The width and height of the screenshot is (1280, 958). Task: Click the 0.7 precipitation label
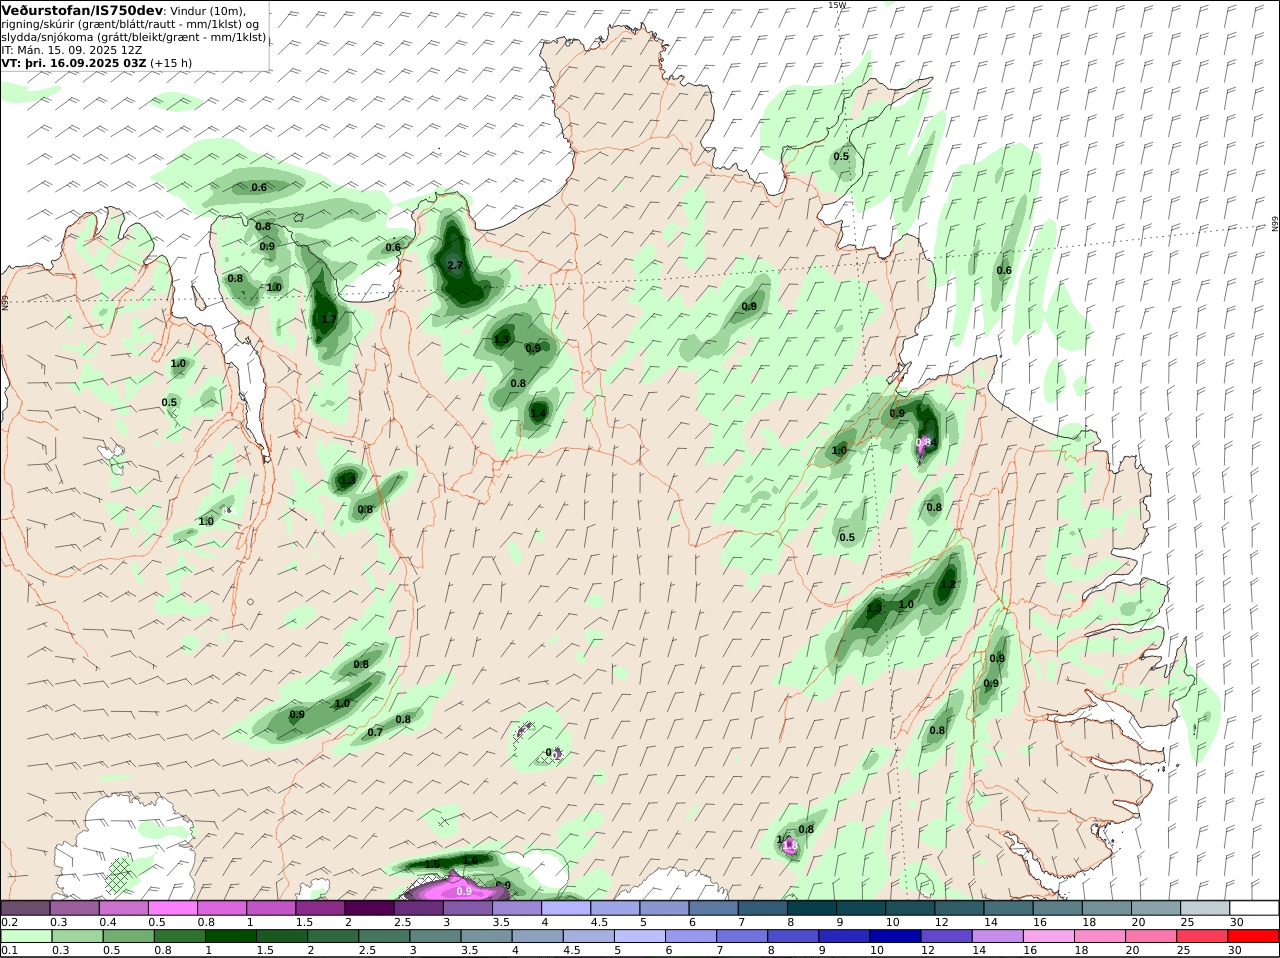[375, 732]
